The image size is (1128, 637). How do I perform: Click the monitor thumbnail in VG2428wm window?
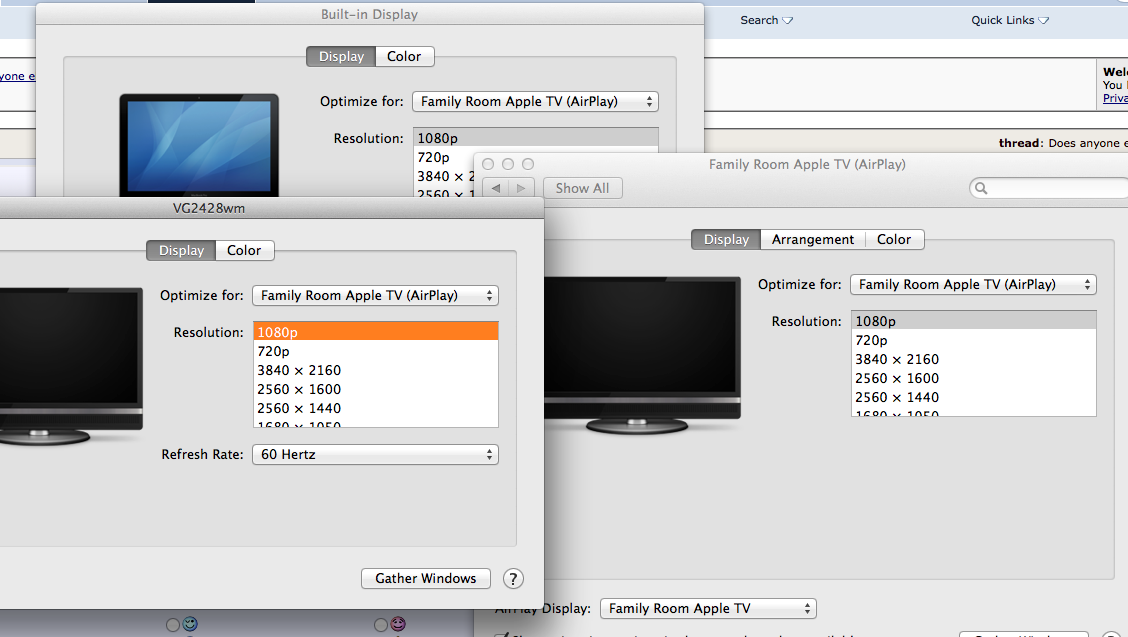pos(70,366)
